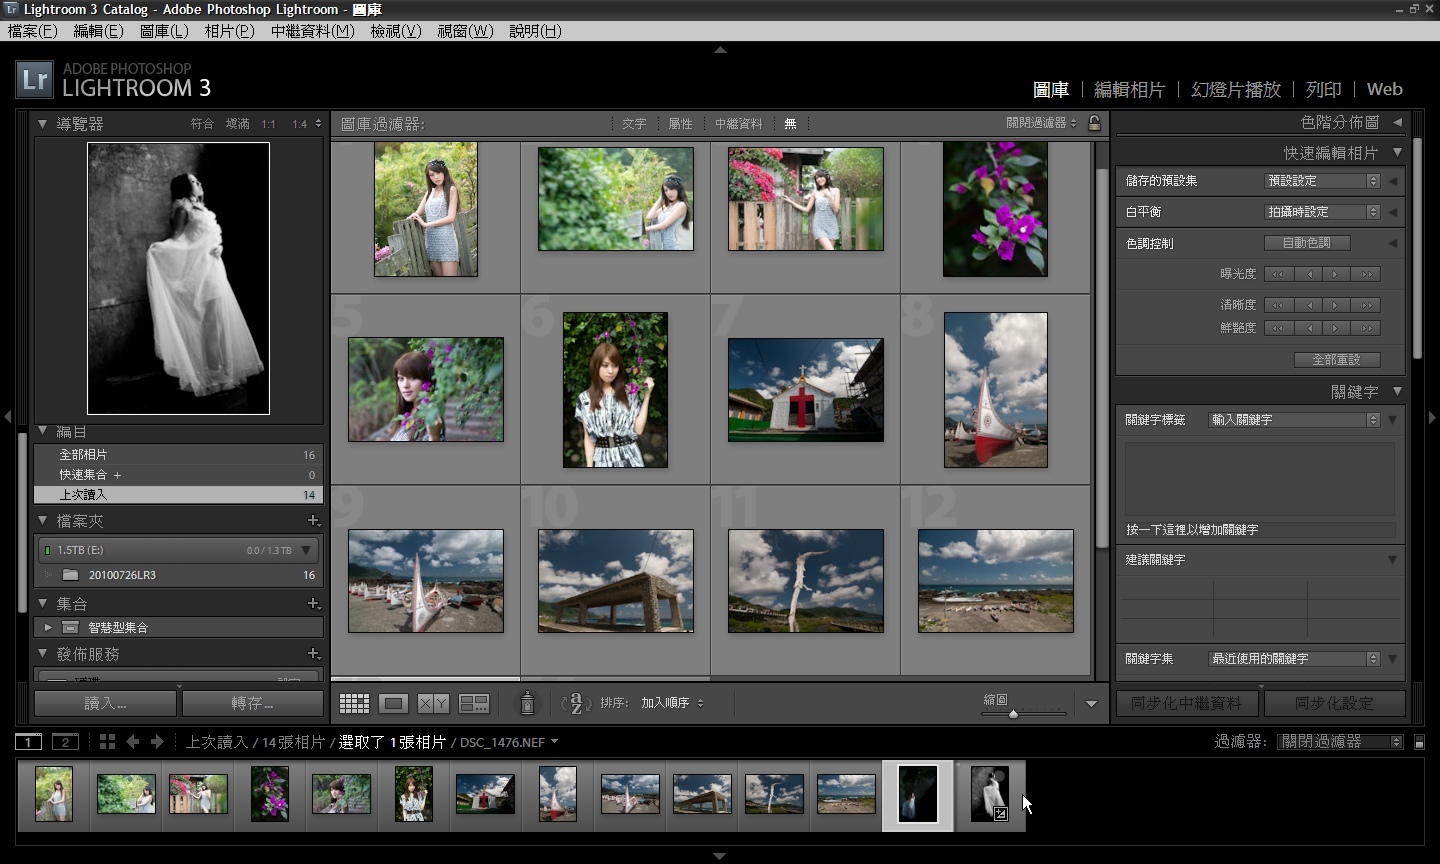1440x864 pixels.
Task: Switch to loupe view in the toolbar
Action: tap(393, 704)
